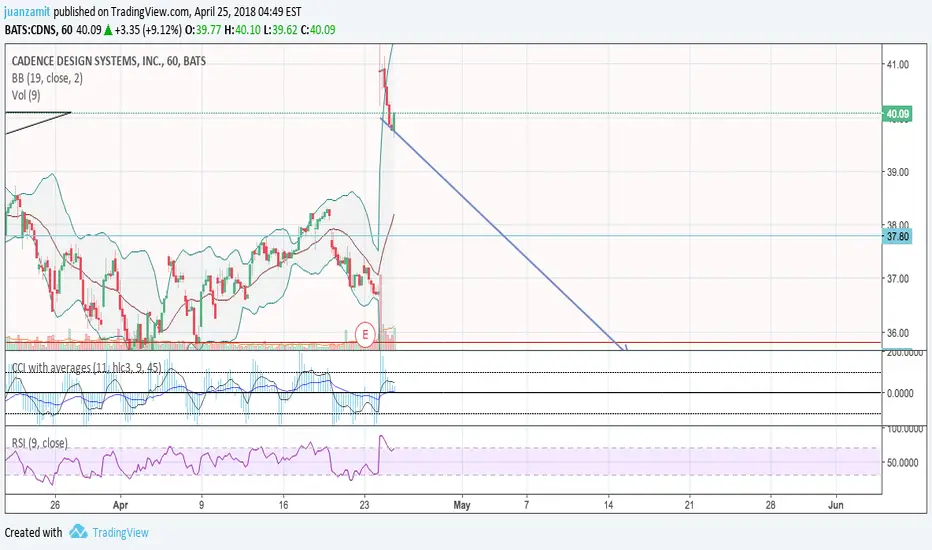This screenshot has width=932, height=550.
Task: Click the 37.80 price level tag
Action: tap(898, 237)
